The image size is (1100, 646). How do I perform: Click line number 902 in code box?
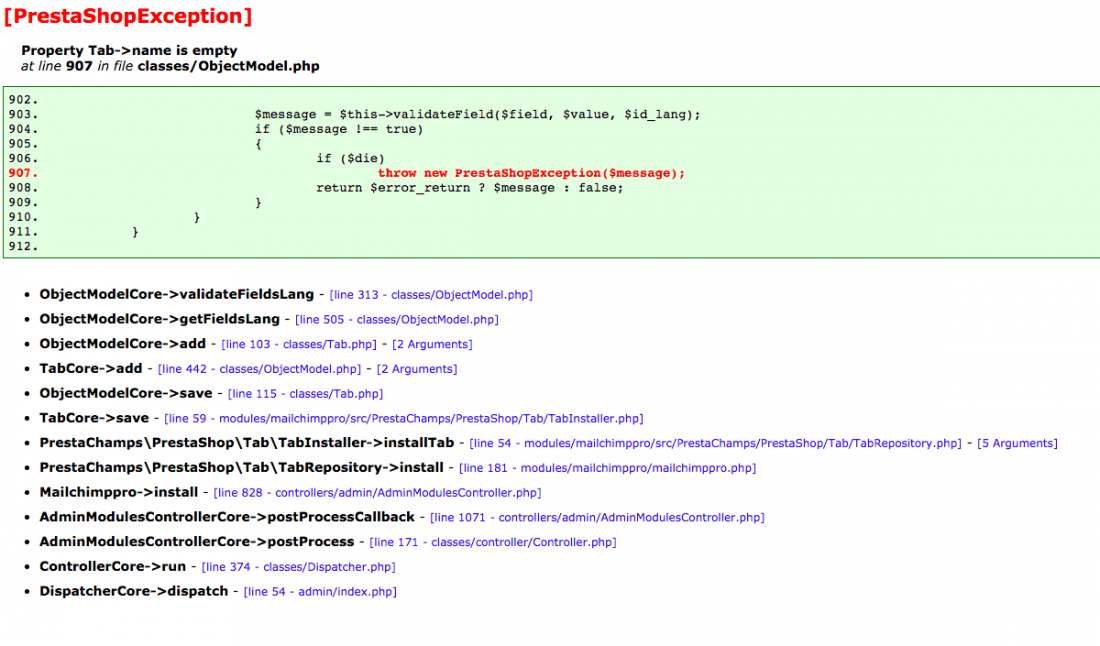coord(23,100)
